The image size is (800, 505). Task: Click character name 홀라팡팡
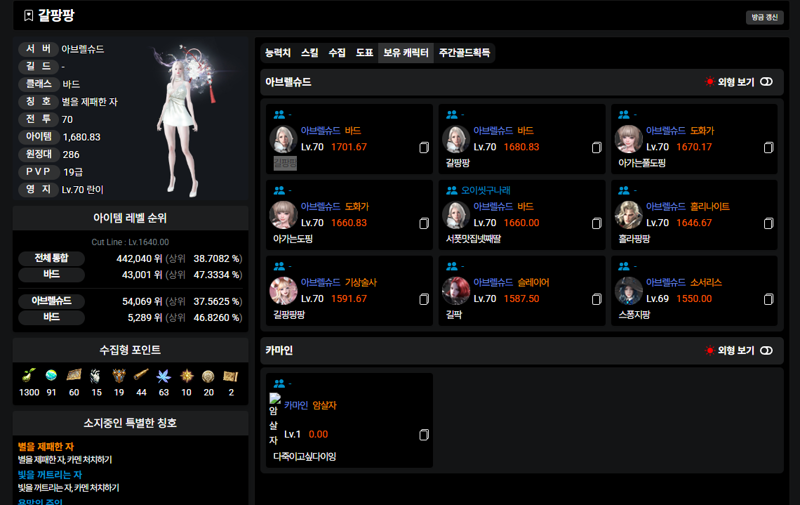(634, 239)
